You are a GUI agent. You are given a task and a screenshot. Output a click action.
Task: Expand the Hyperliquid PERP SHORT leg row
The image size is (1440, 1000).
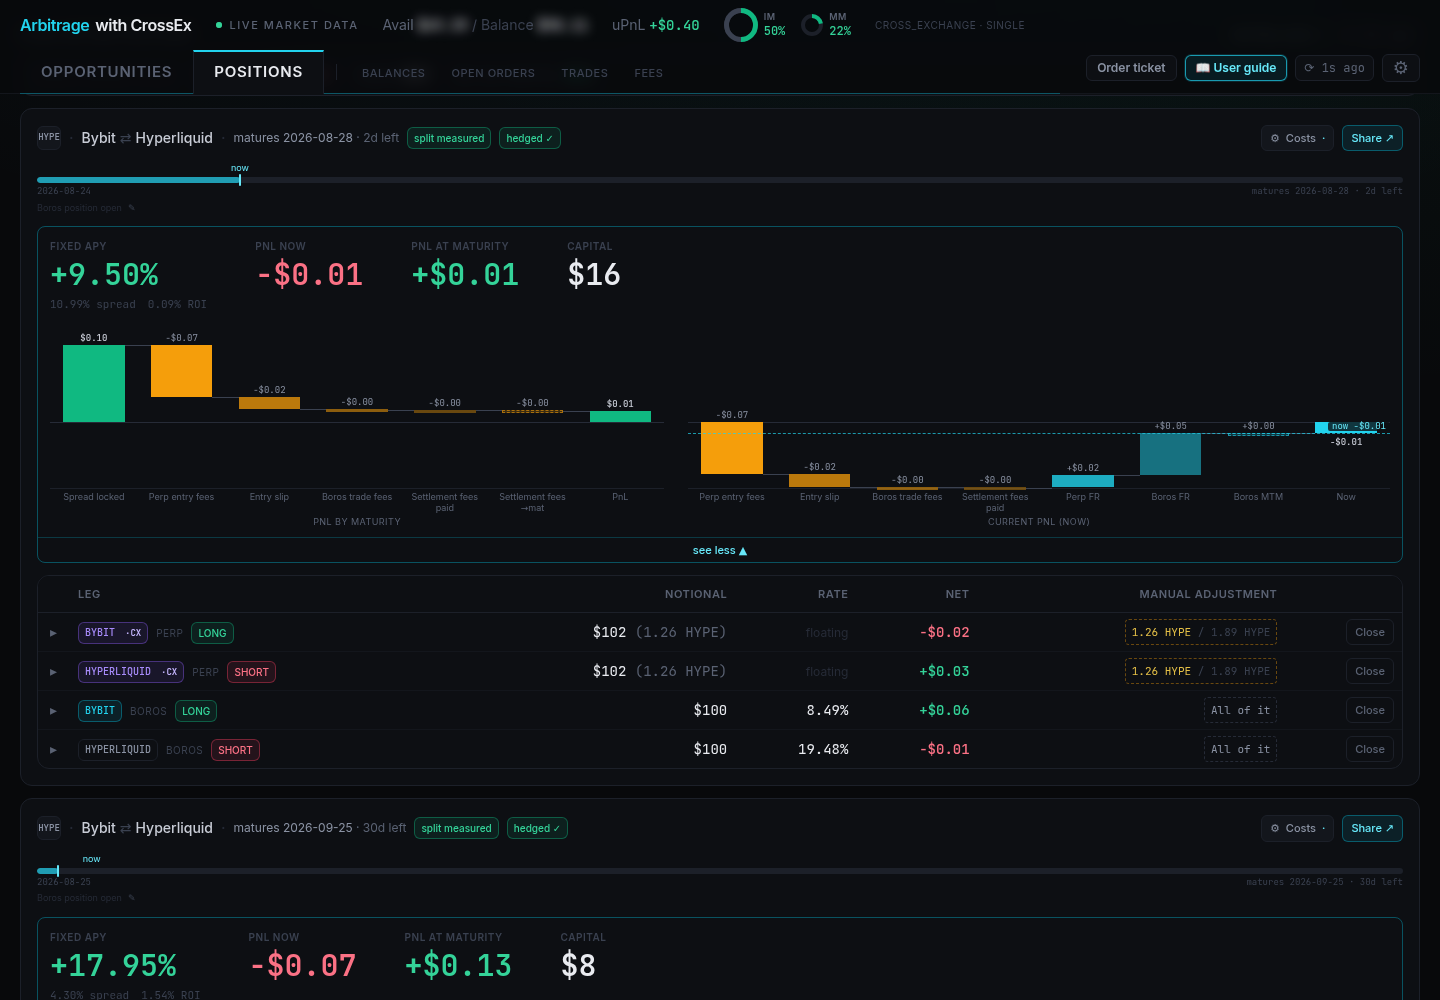pyautogui.click(x=53, y=672)
